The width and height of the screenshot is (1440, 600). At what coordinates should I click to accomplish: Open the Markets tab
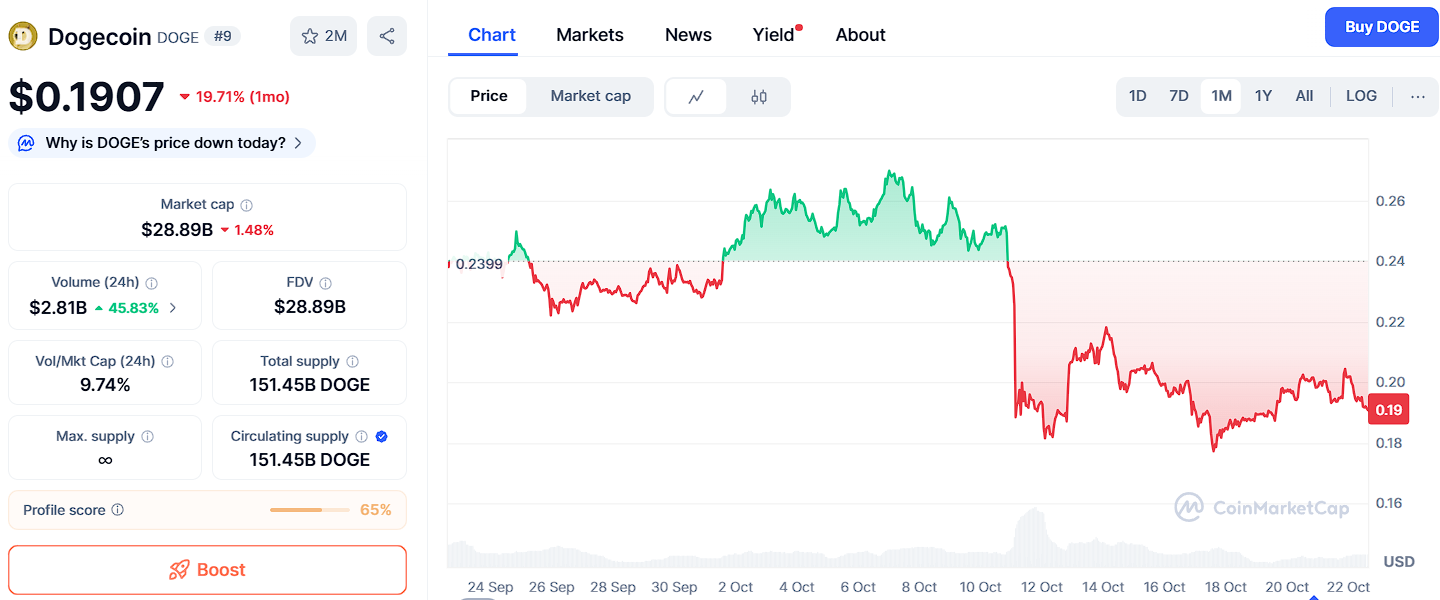tap(590, 35)
